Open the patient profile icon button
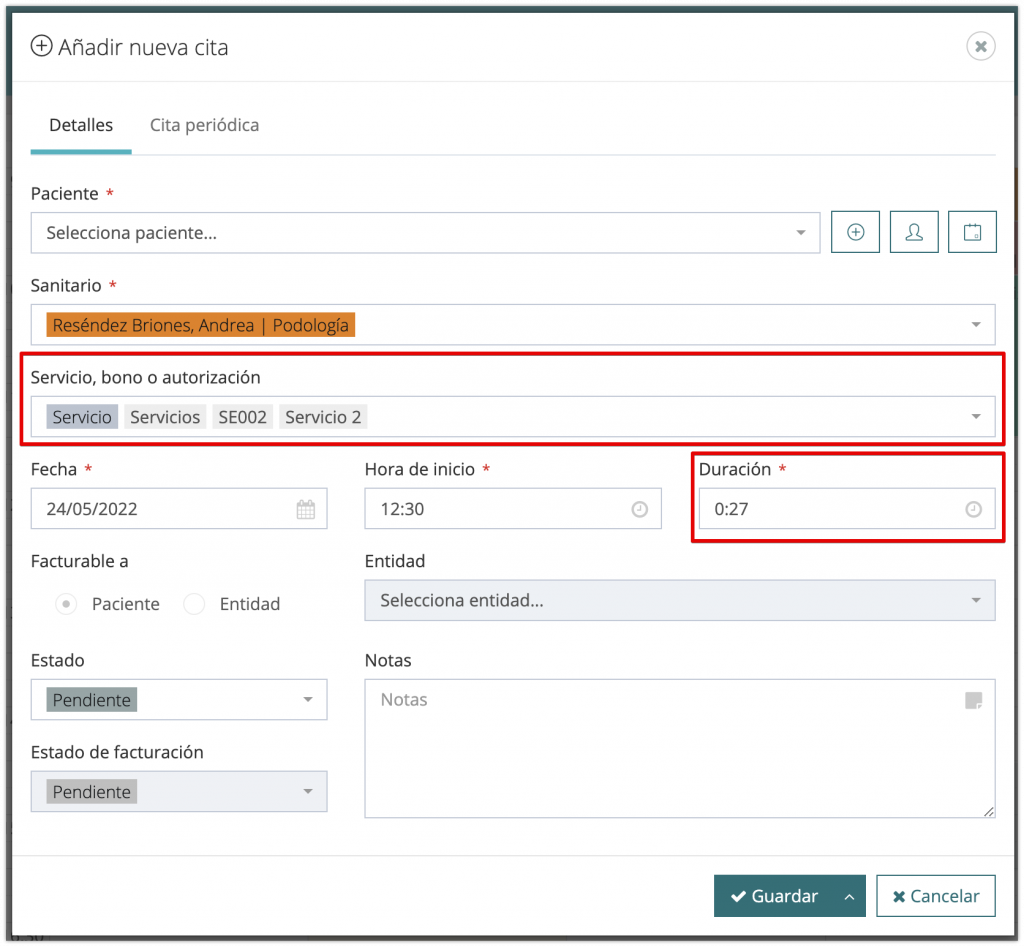The image size is (1024, 947). tap(914, 232)
